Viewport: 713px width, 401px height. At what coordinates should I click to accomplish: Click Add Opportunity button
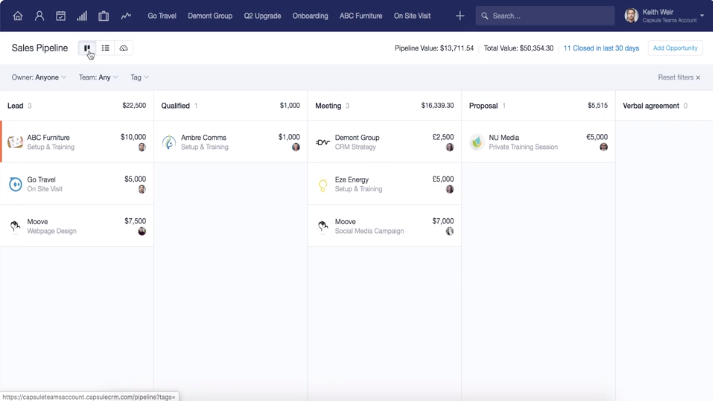675,48
